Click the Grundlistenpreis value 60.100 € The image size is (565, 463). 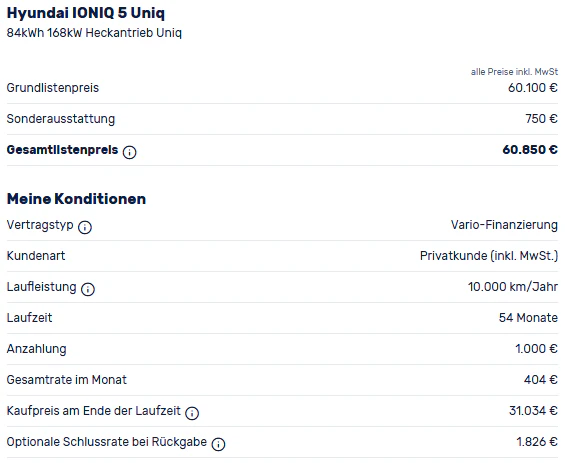tap(533, 88)
